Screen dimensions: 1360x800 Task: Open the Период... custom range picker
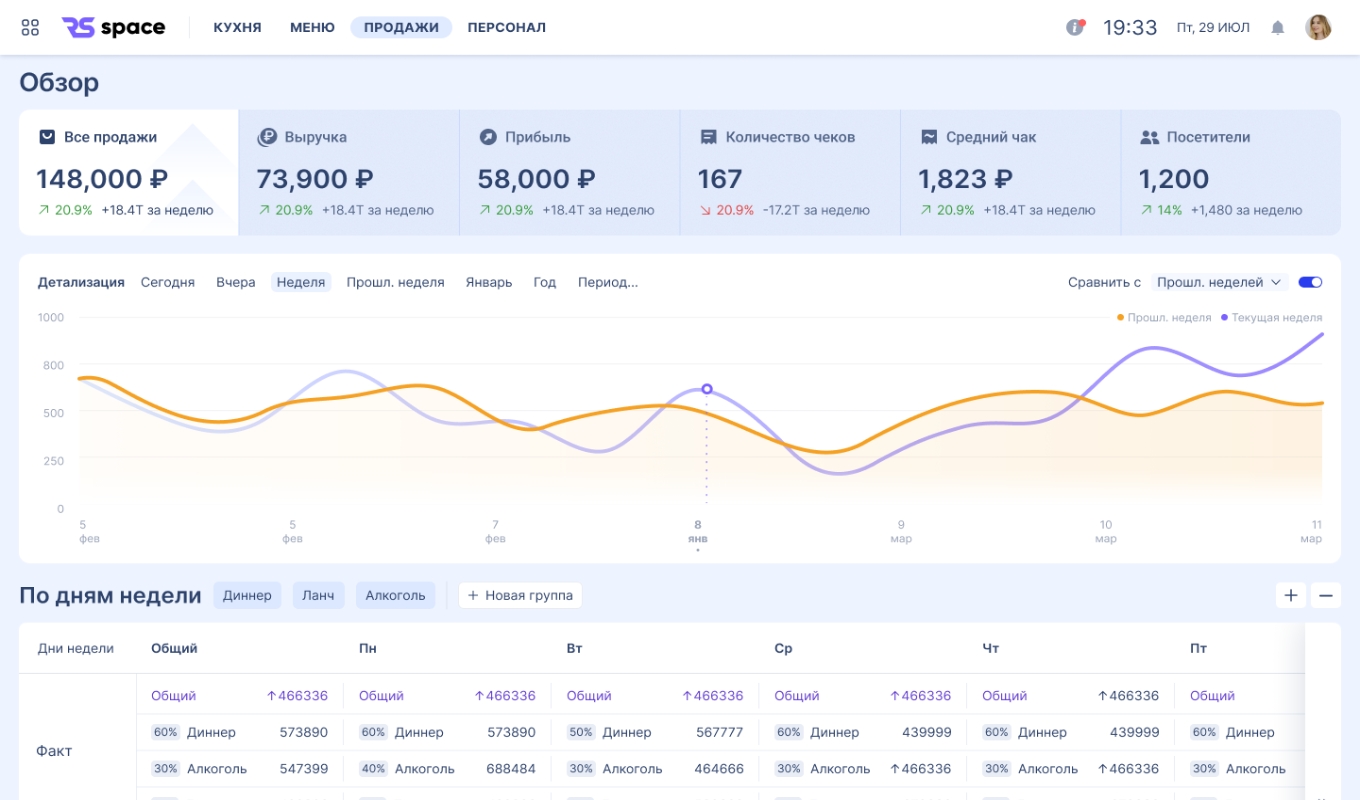tap(608, 282)
